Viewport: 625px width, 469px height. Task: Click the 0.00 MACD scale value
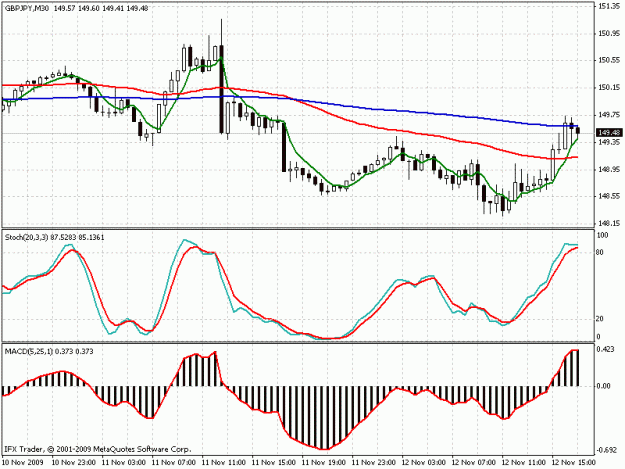point(604,386)
